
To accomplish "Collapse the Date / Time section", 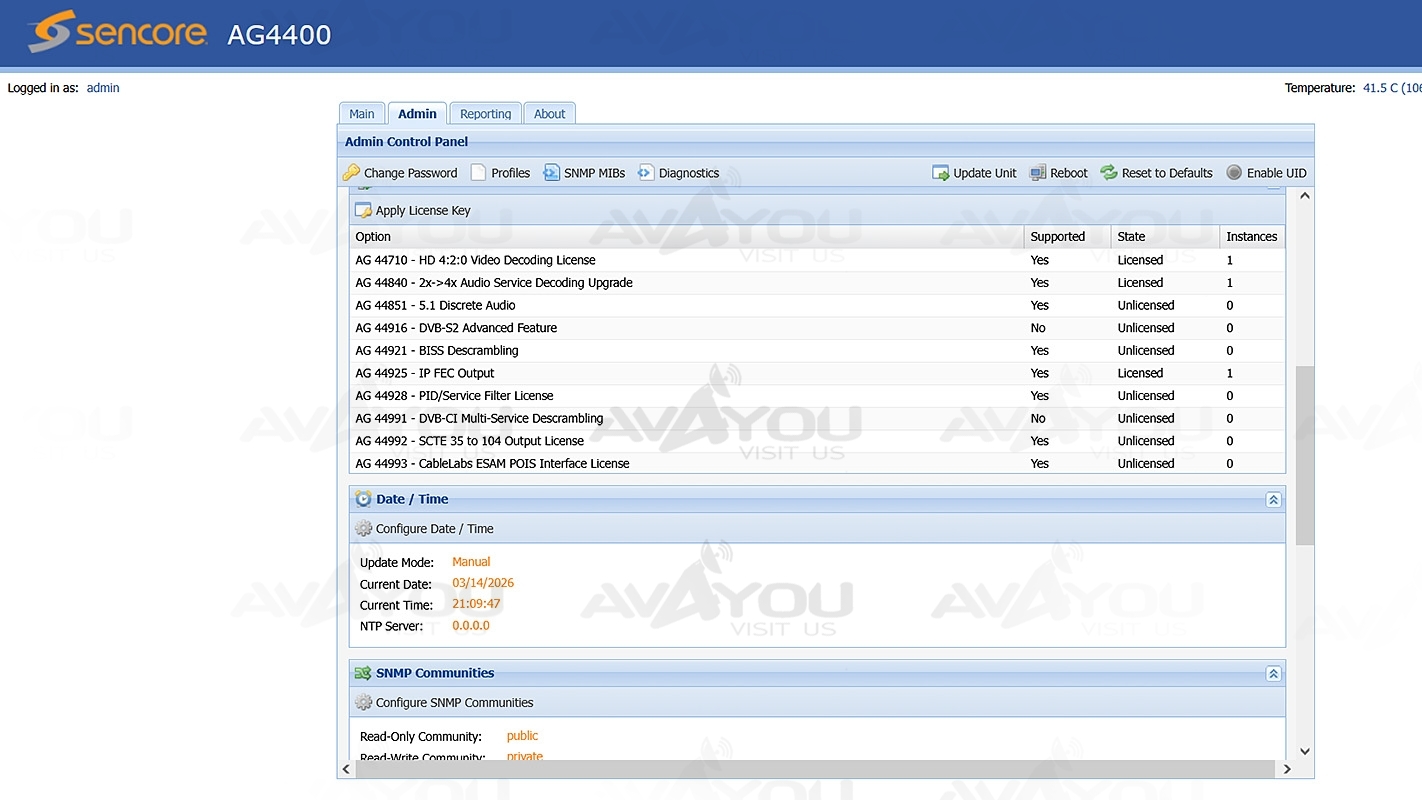I will [1273, 500].
